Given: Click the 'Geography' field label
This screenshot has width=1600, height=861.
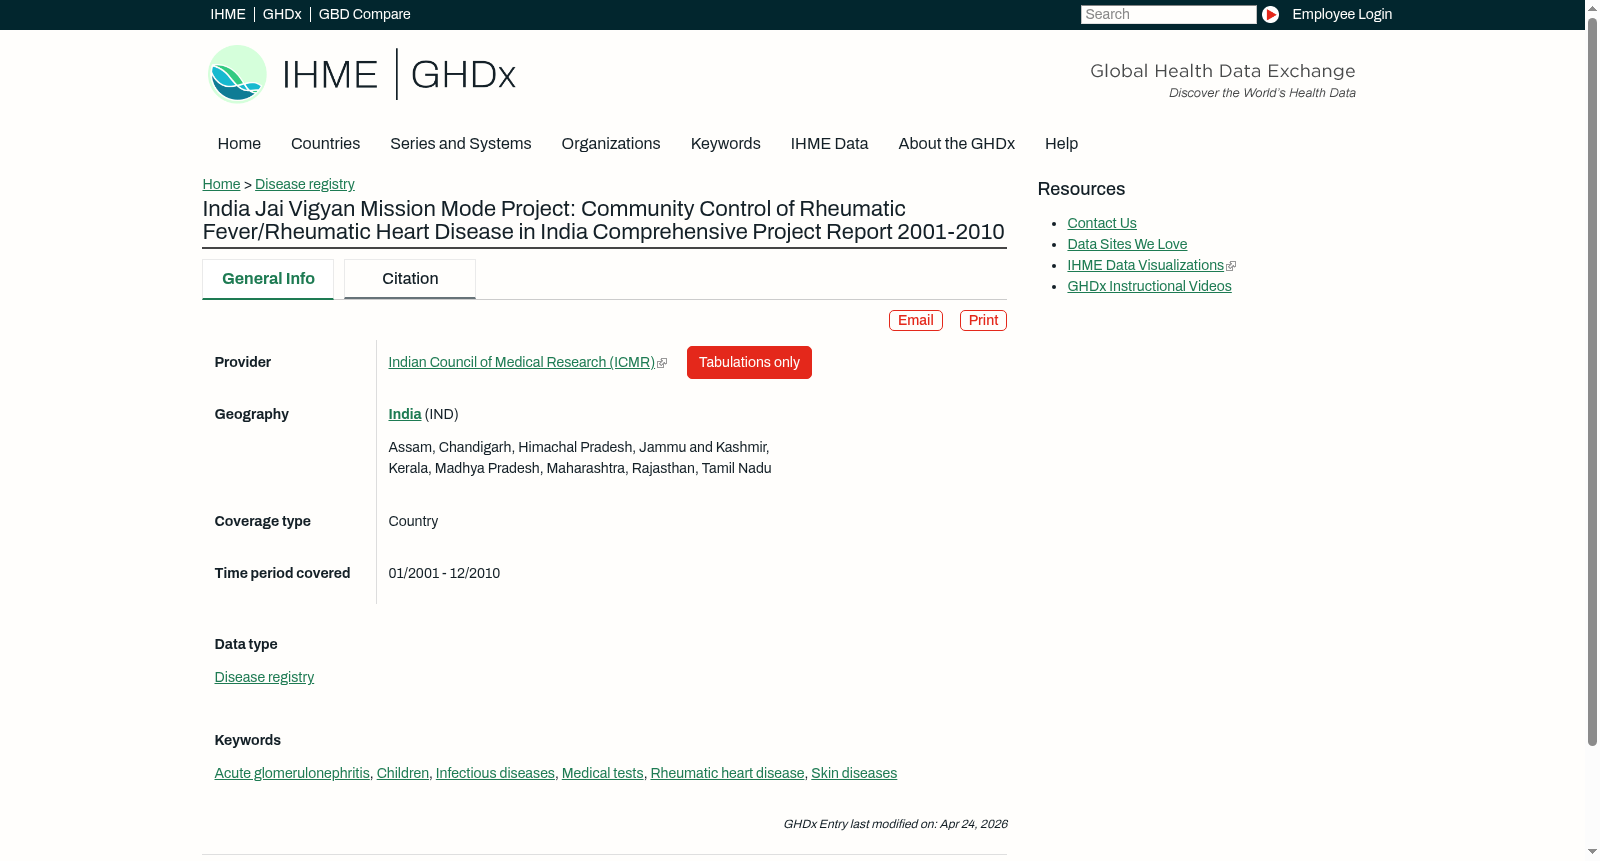Looking at the screenshot, I should click(x=252, y=414).
